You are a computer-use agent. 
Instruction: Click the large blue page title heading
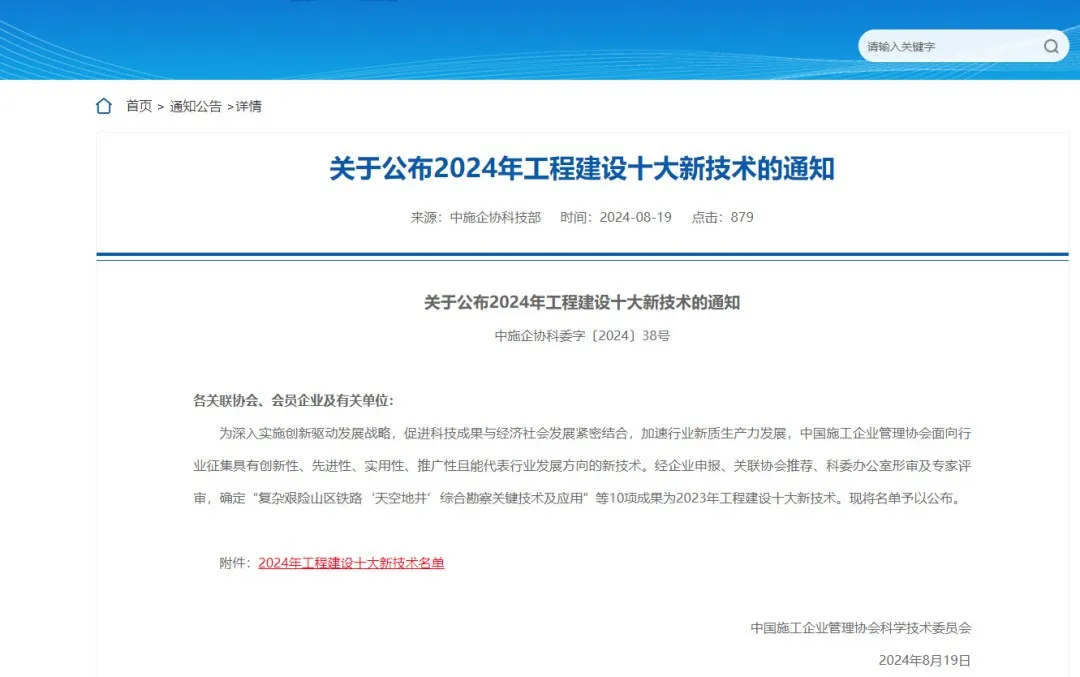[x=582, y=169]
